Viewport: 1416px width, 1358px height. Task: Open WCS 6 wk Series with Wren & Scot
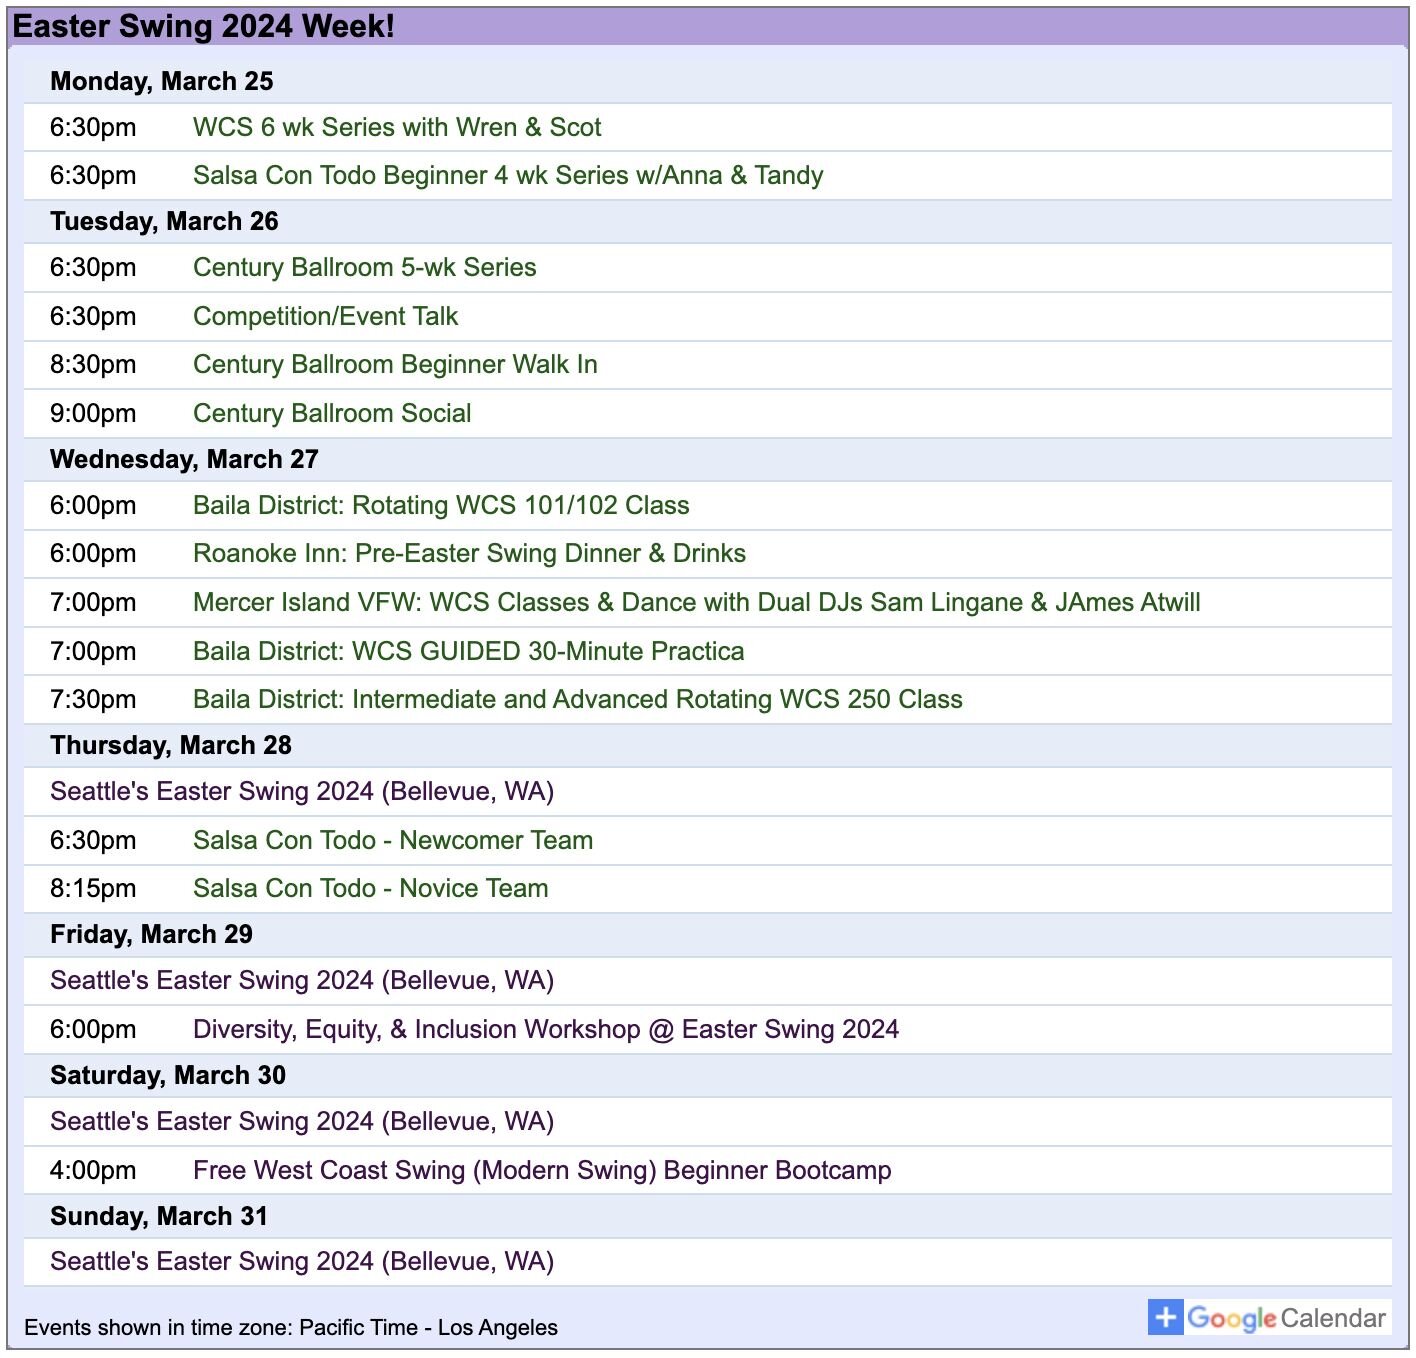(x=397, y=127)
